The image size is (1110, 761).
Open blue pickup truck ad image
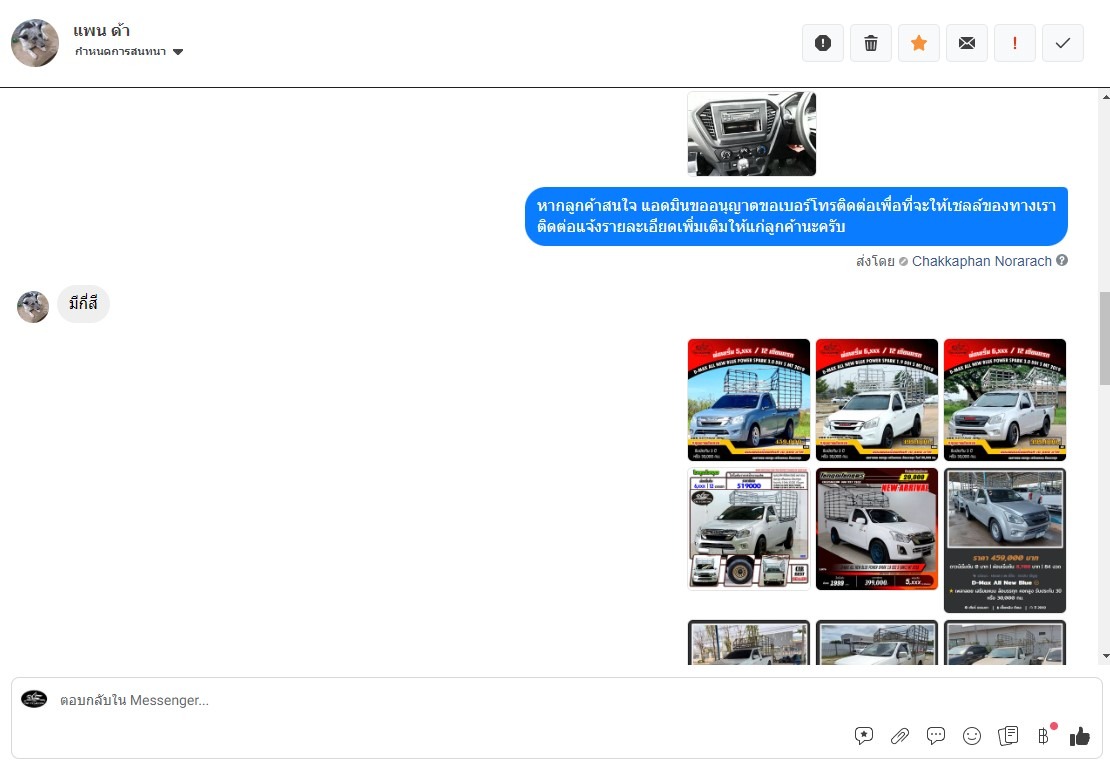(749, 400)
